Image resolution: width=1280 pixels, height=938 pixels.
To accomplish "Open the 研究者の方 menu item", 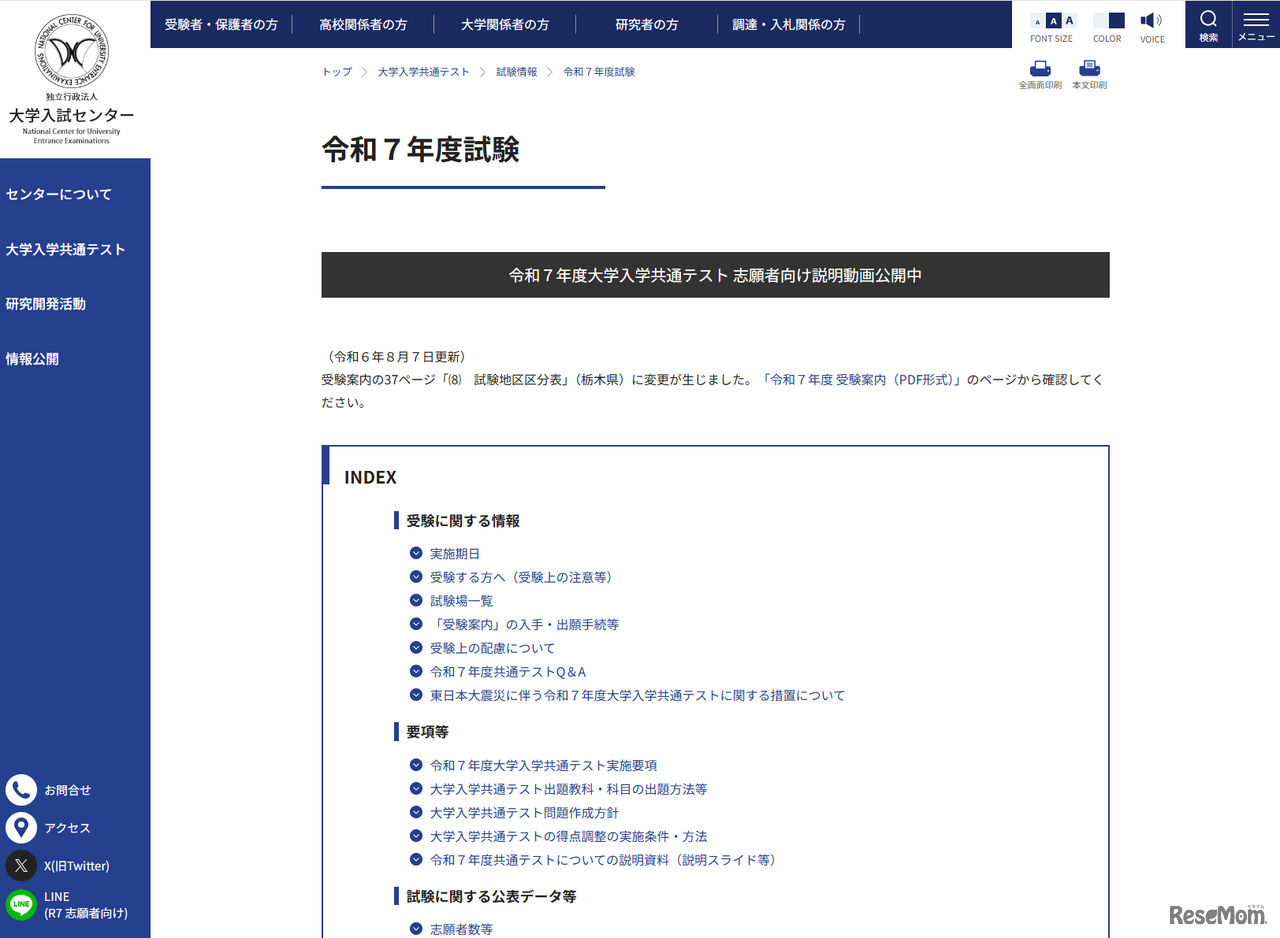I will pos(645,24).
